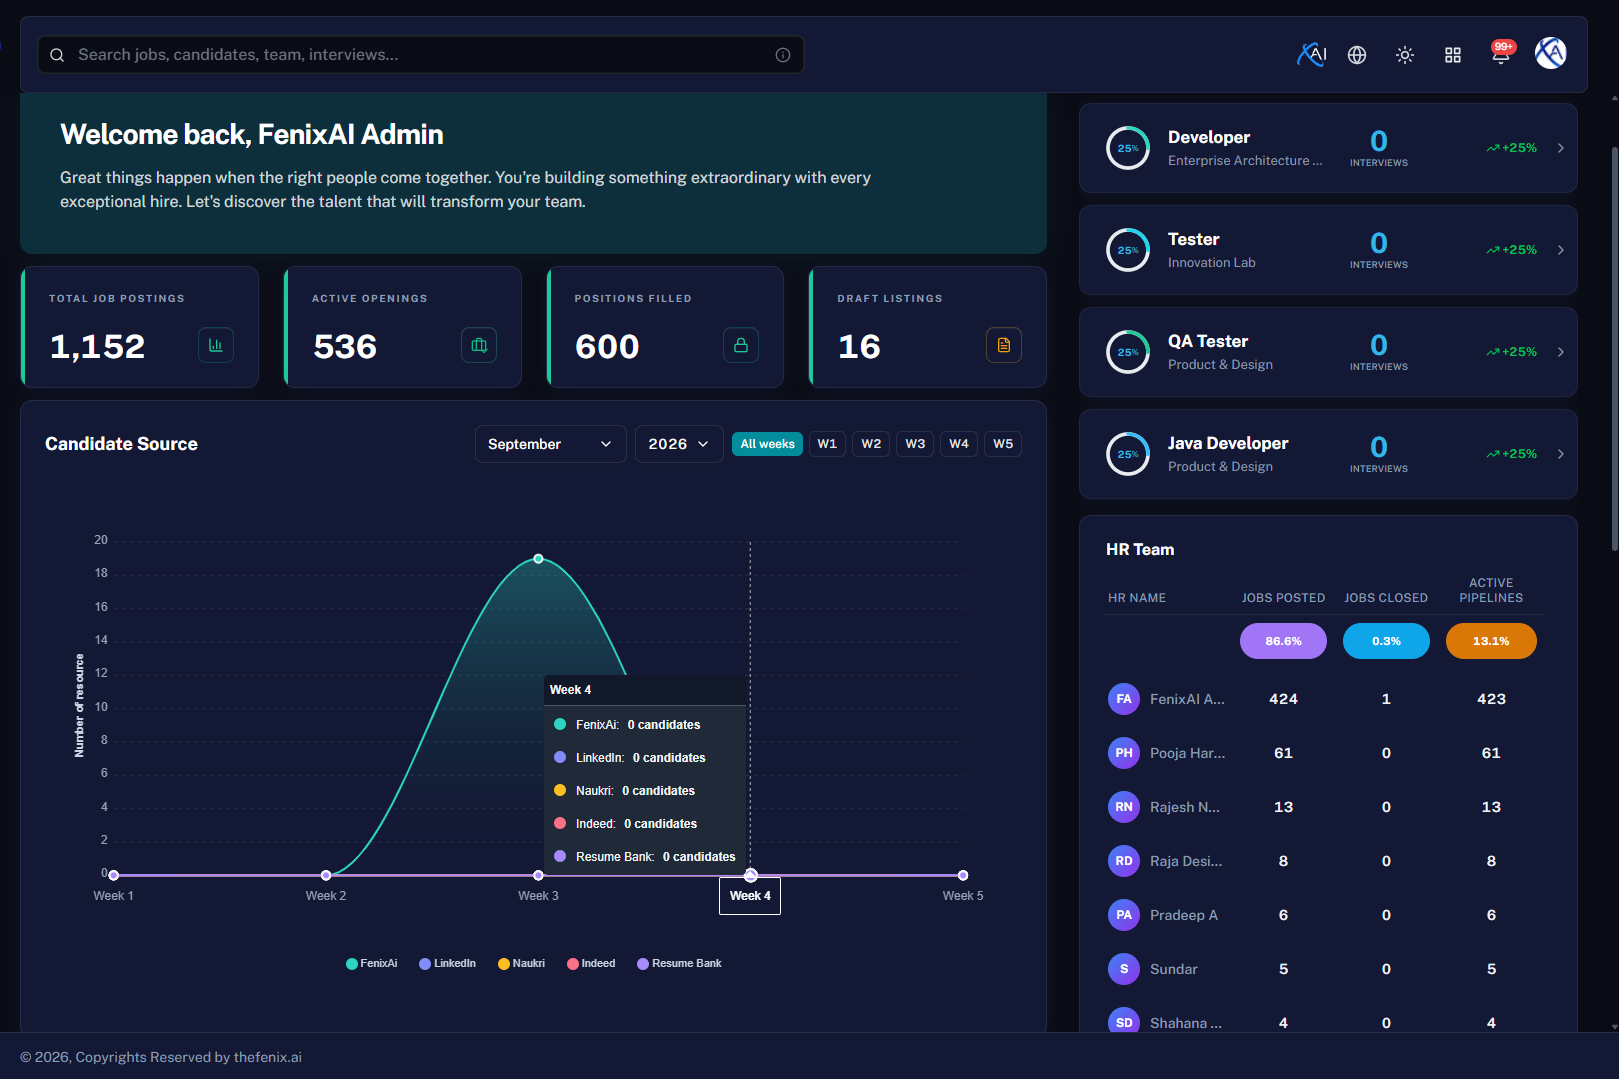Open the language globe icon
The height and width of the screenshot is (1079, 1619).
[x=1357, y=55]
